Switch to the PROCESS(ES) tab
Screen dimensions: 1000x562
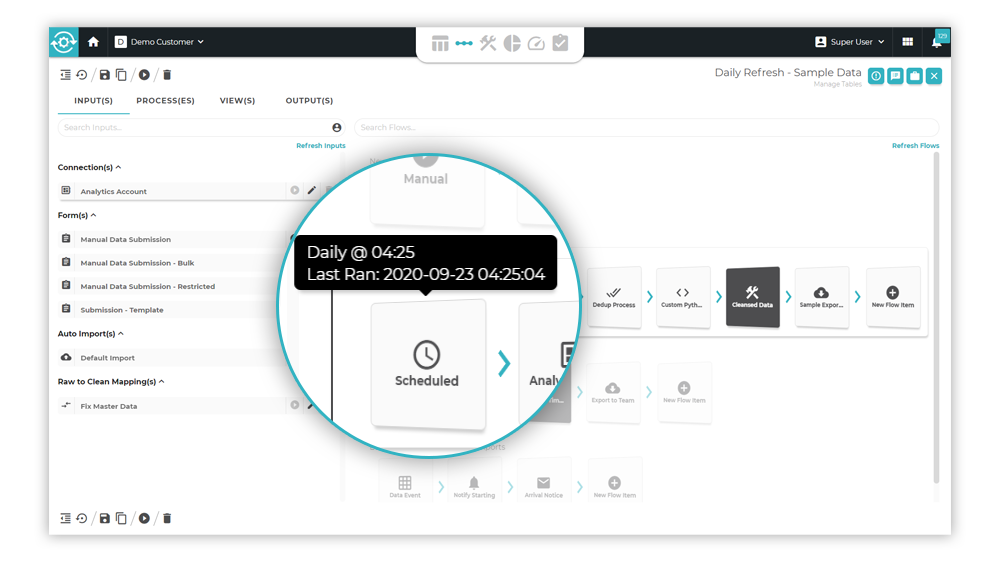(x=165, y=101)
